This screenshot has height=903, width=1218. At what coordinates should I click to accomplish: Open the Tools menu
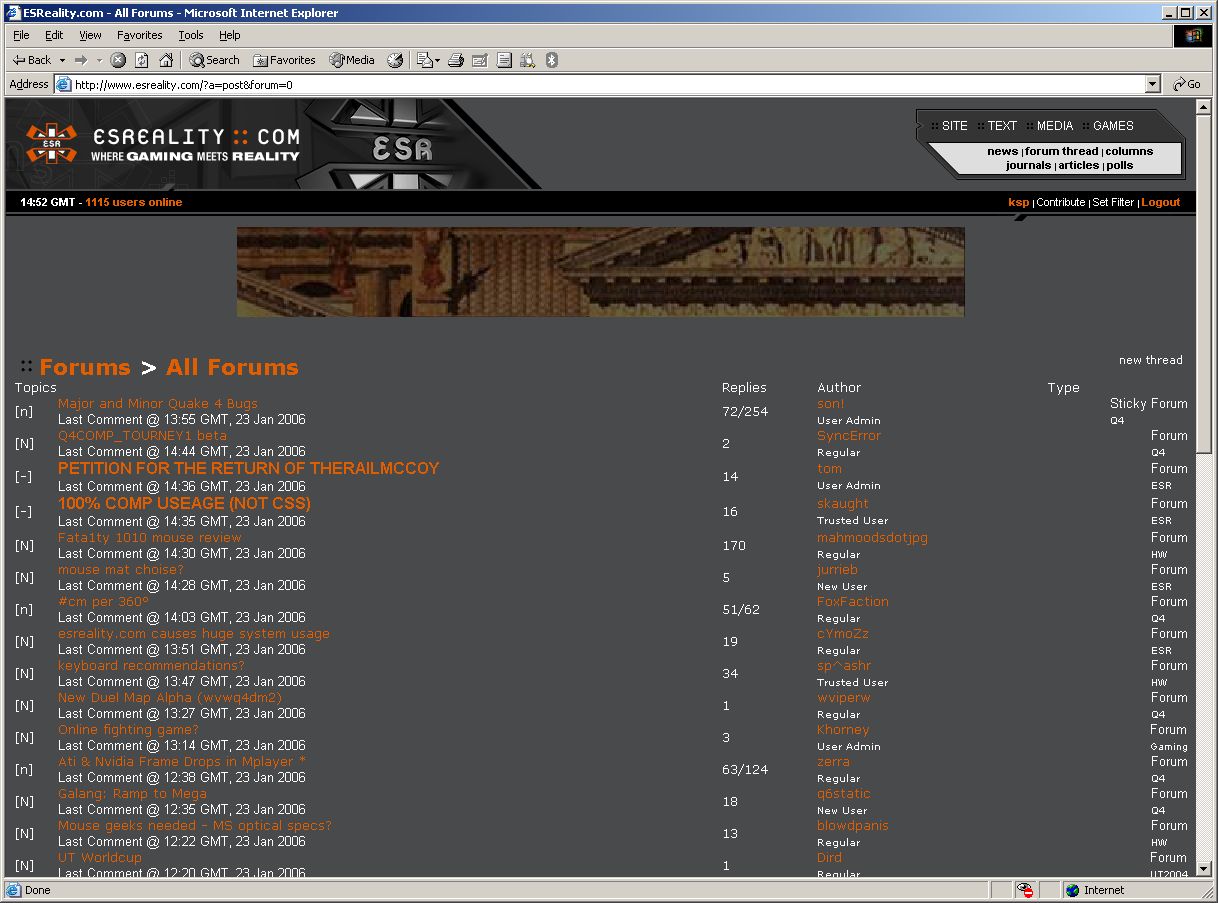pos(190,35)
